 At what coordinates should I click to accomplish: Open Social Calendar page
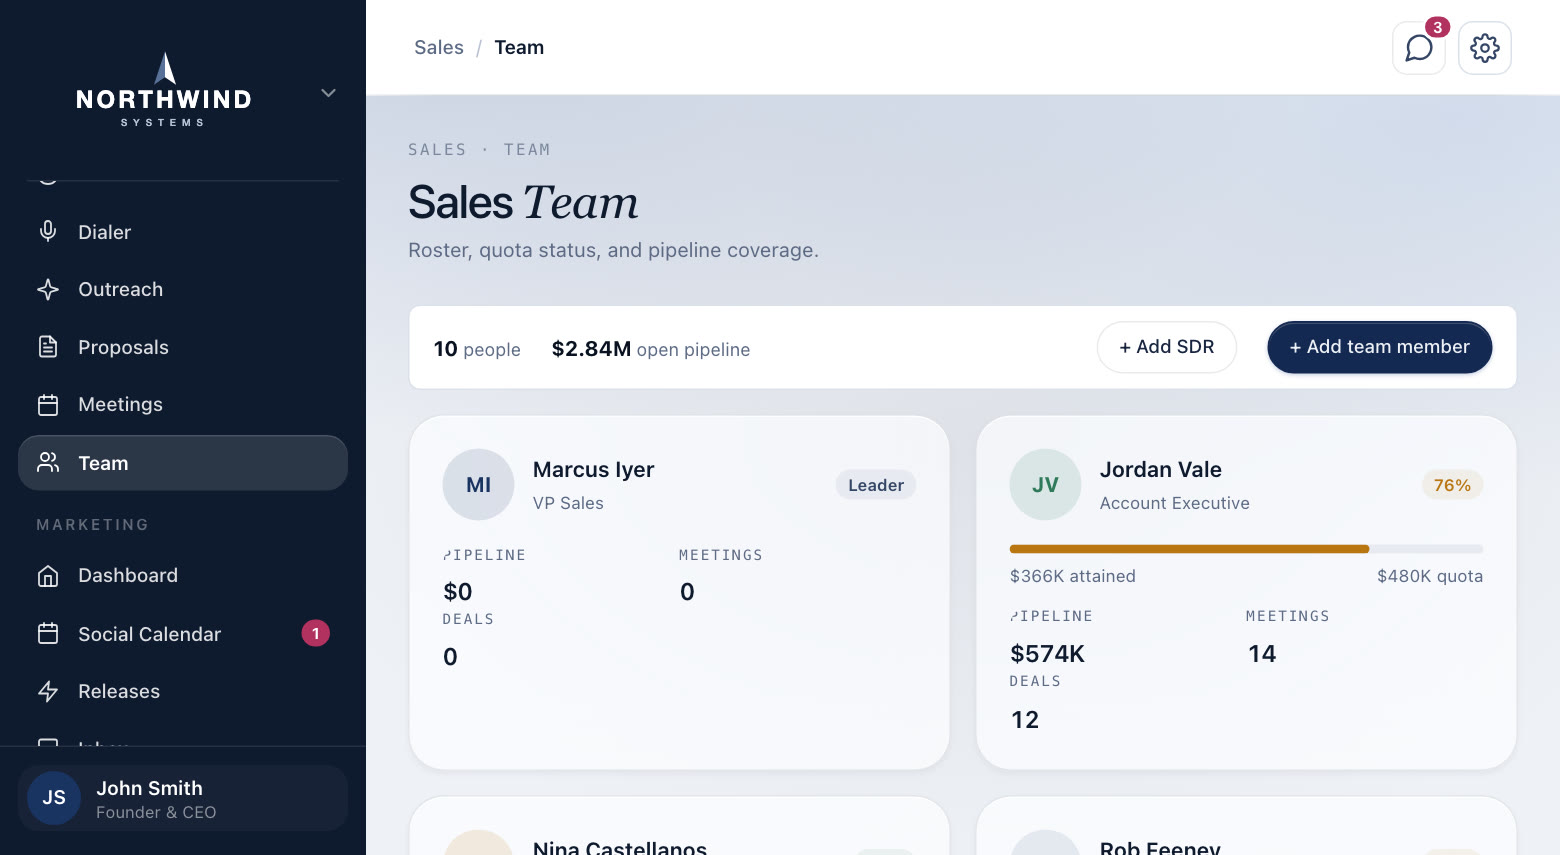183,634
